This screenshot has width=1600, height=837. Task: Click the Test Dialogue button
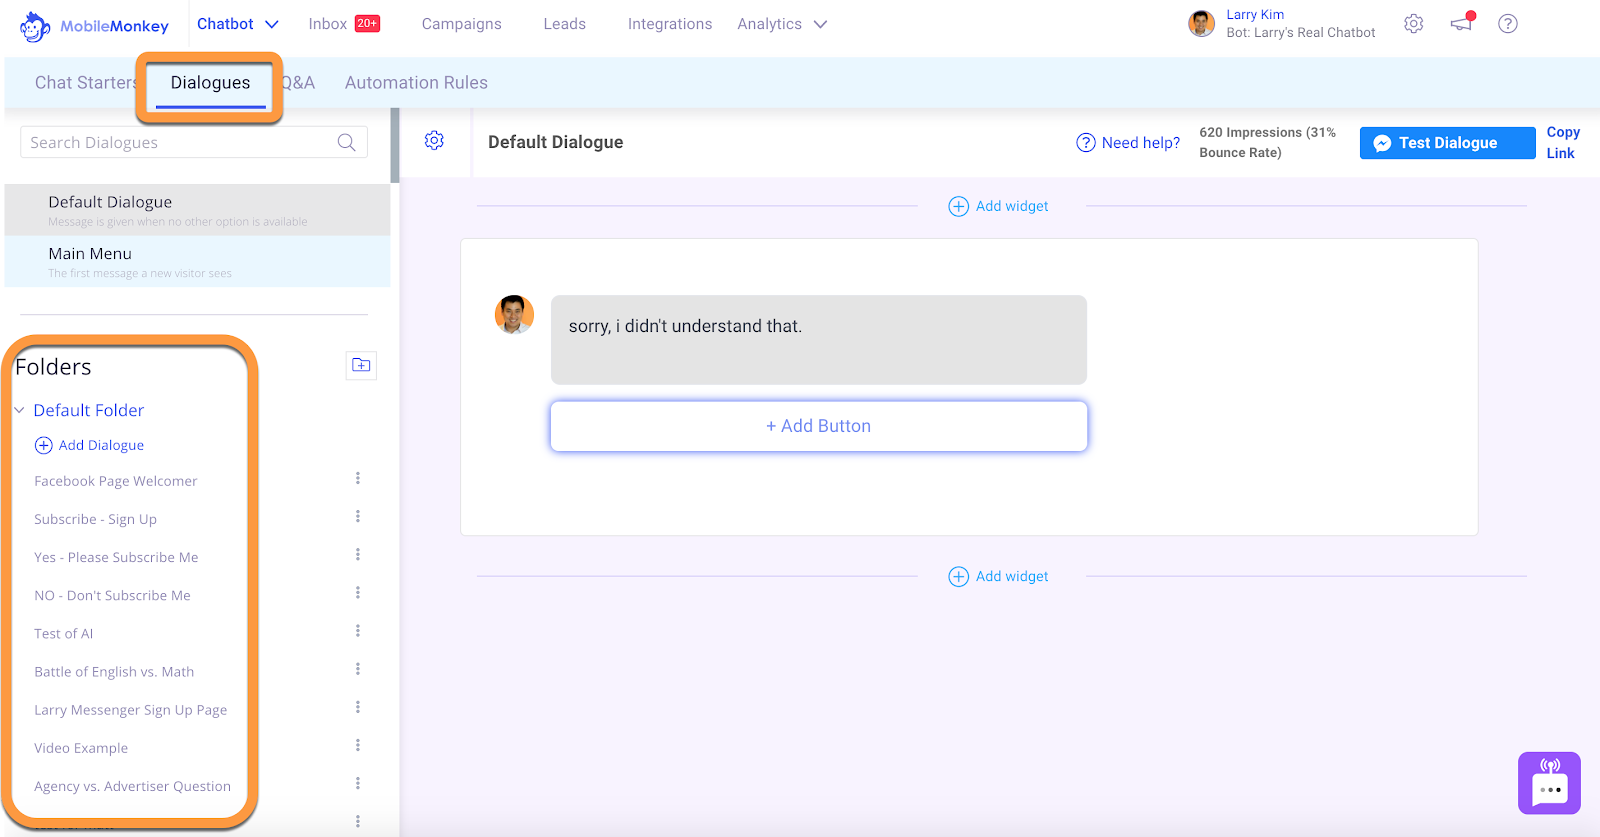pos(1447,143)
